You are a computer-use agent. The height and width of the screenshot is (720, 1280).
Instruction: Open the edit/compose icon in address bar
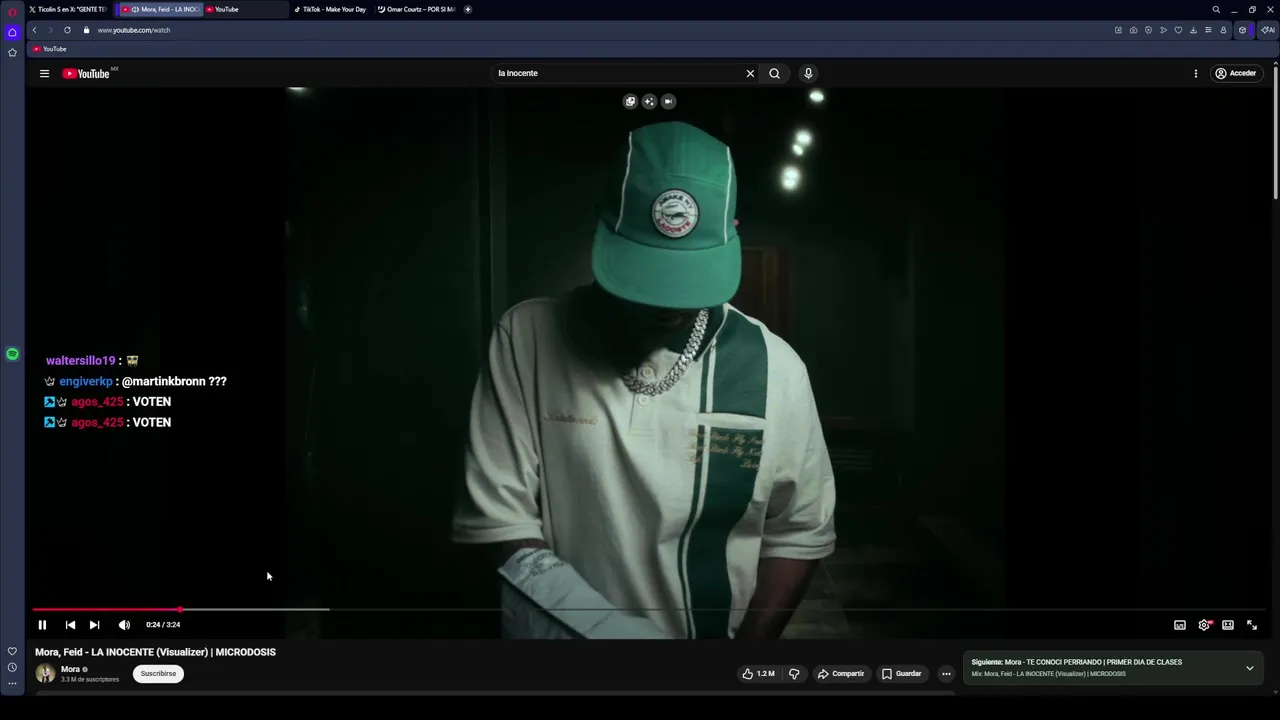coord(1118,30)
